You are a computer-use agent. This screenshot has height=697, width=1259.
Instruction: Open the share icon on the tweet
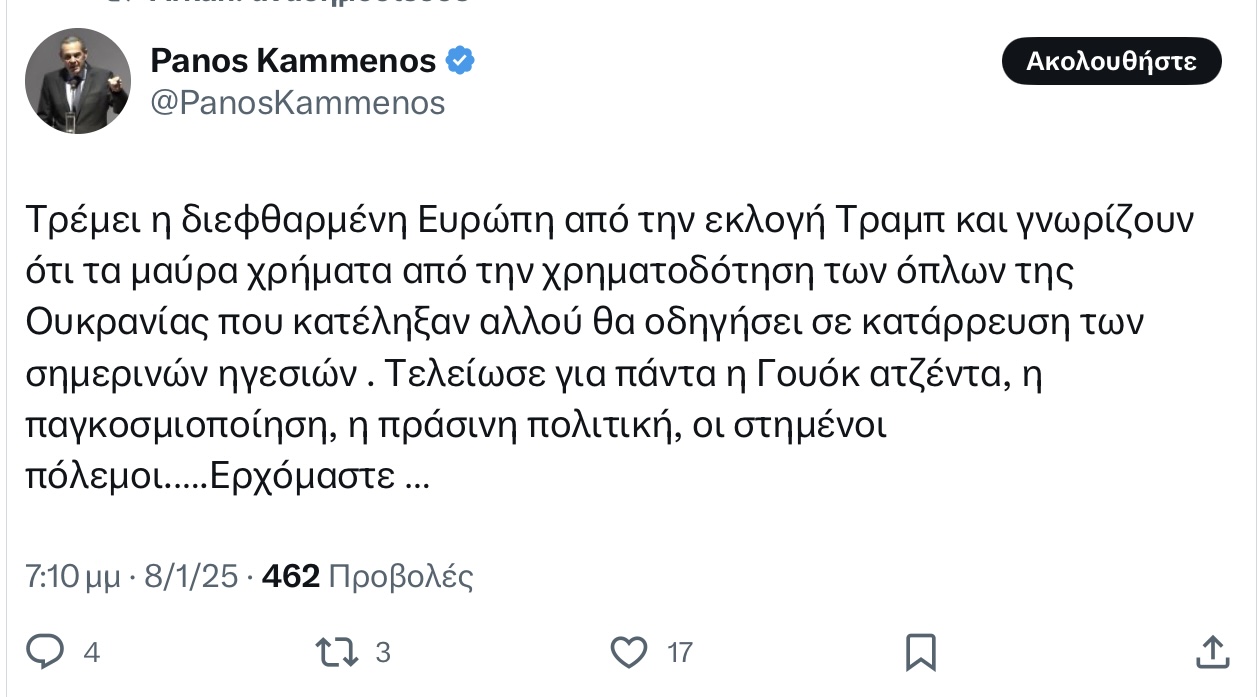pos(1212,652)
